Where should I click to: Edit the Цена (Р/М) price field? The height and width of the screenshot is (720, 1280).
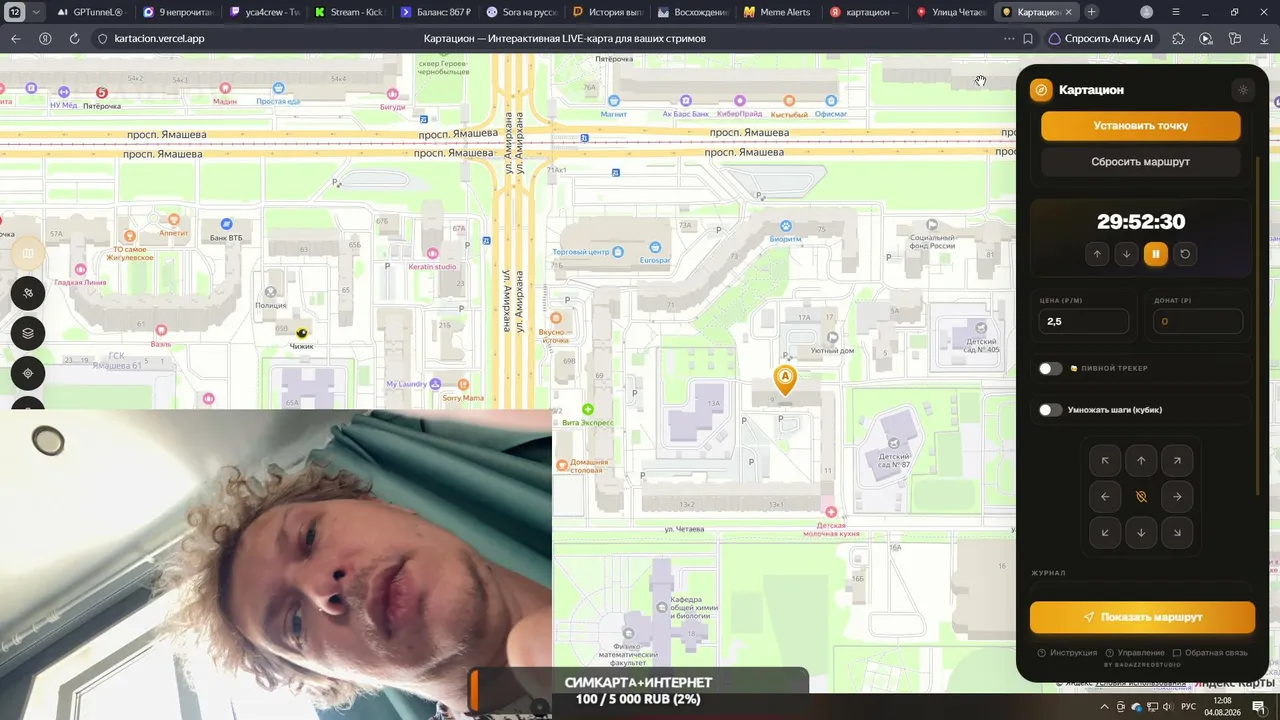pyautogui.click(x=1084, y=321)
